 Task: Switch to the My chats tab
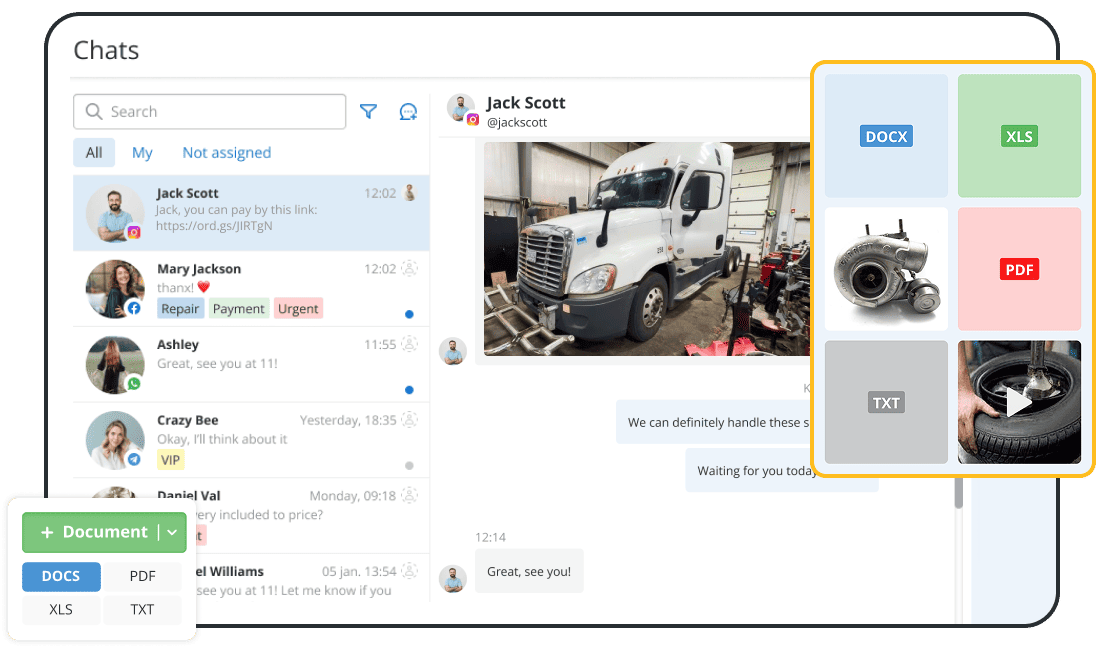142,152
